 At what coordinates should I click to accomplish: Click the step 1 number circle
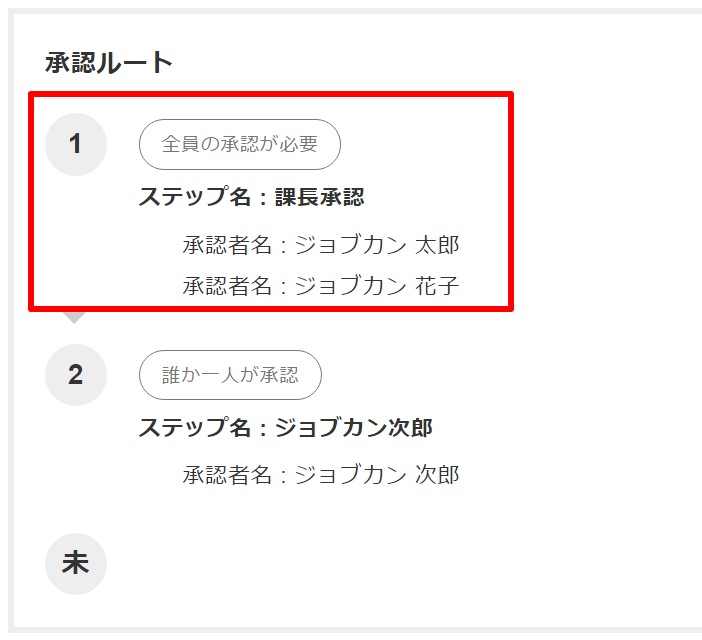point(76,145)
